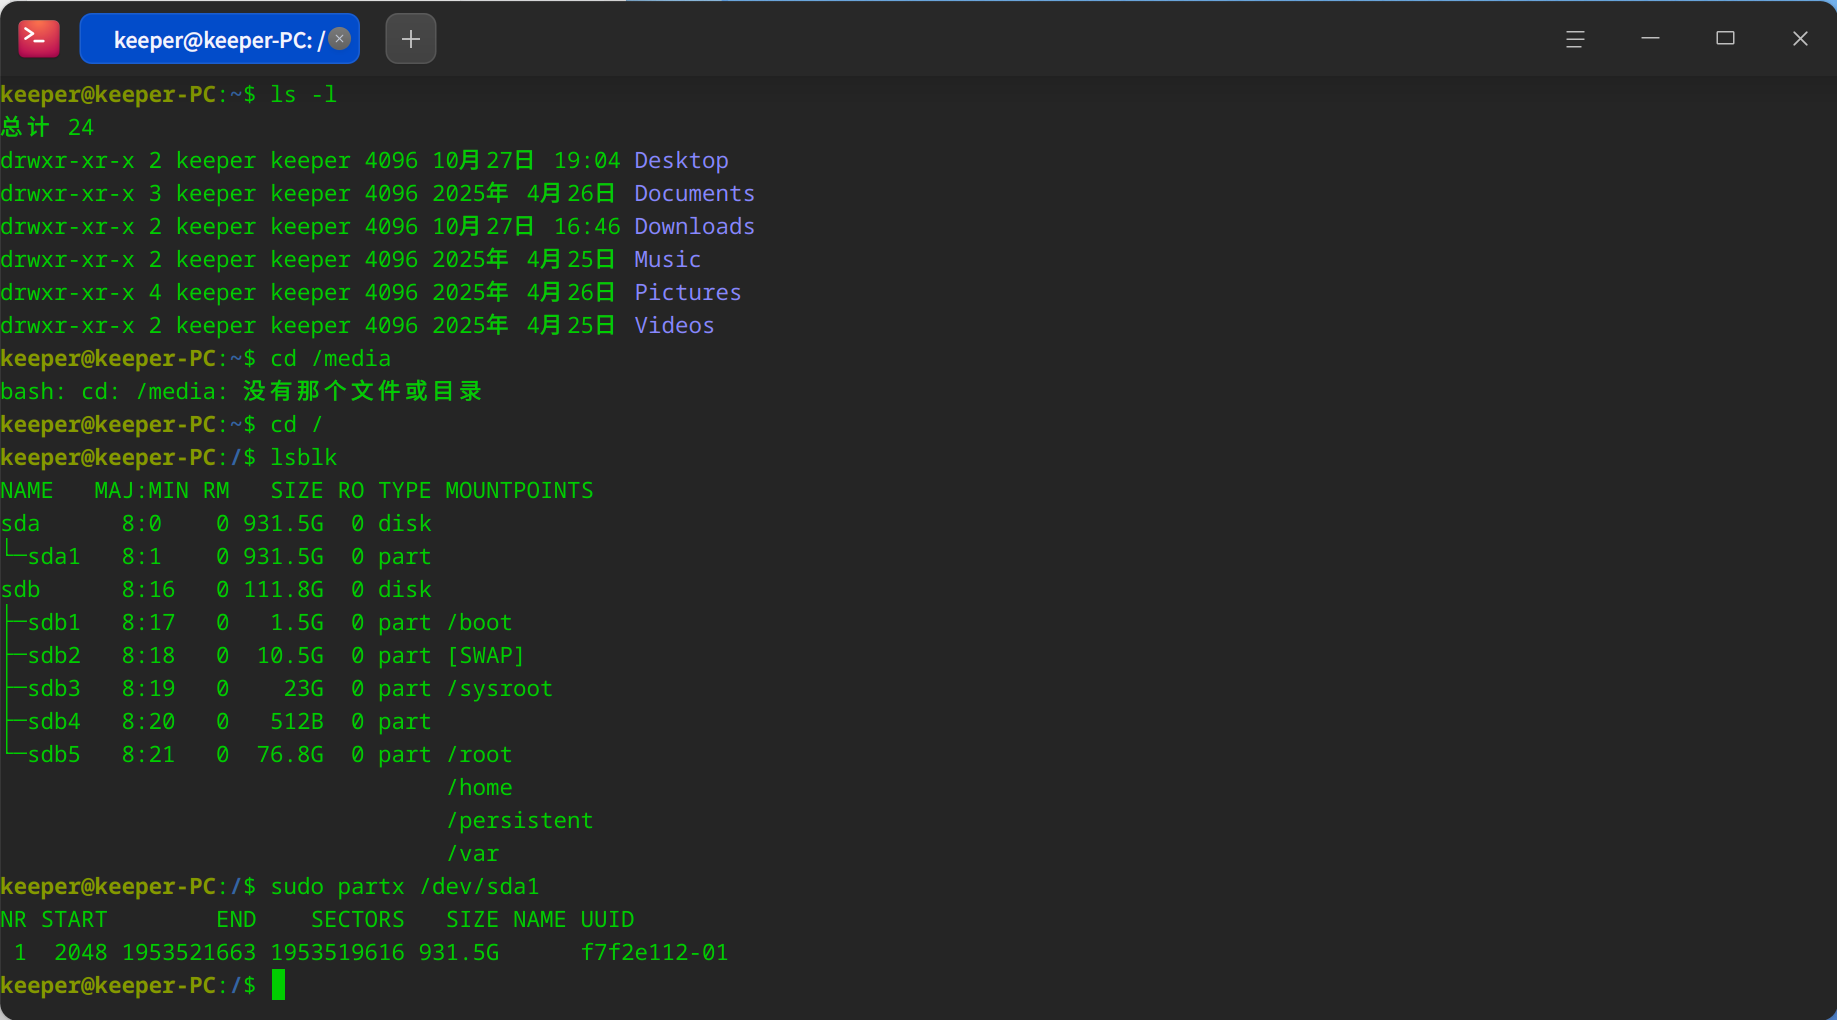Click the MOUNTPOINTS column header

(519, 490)
